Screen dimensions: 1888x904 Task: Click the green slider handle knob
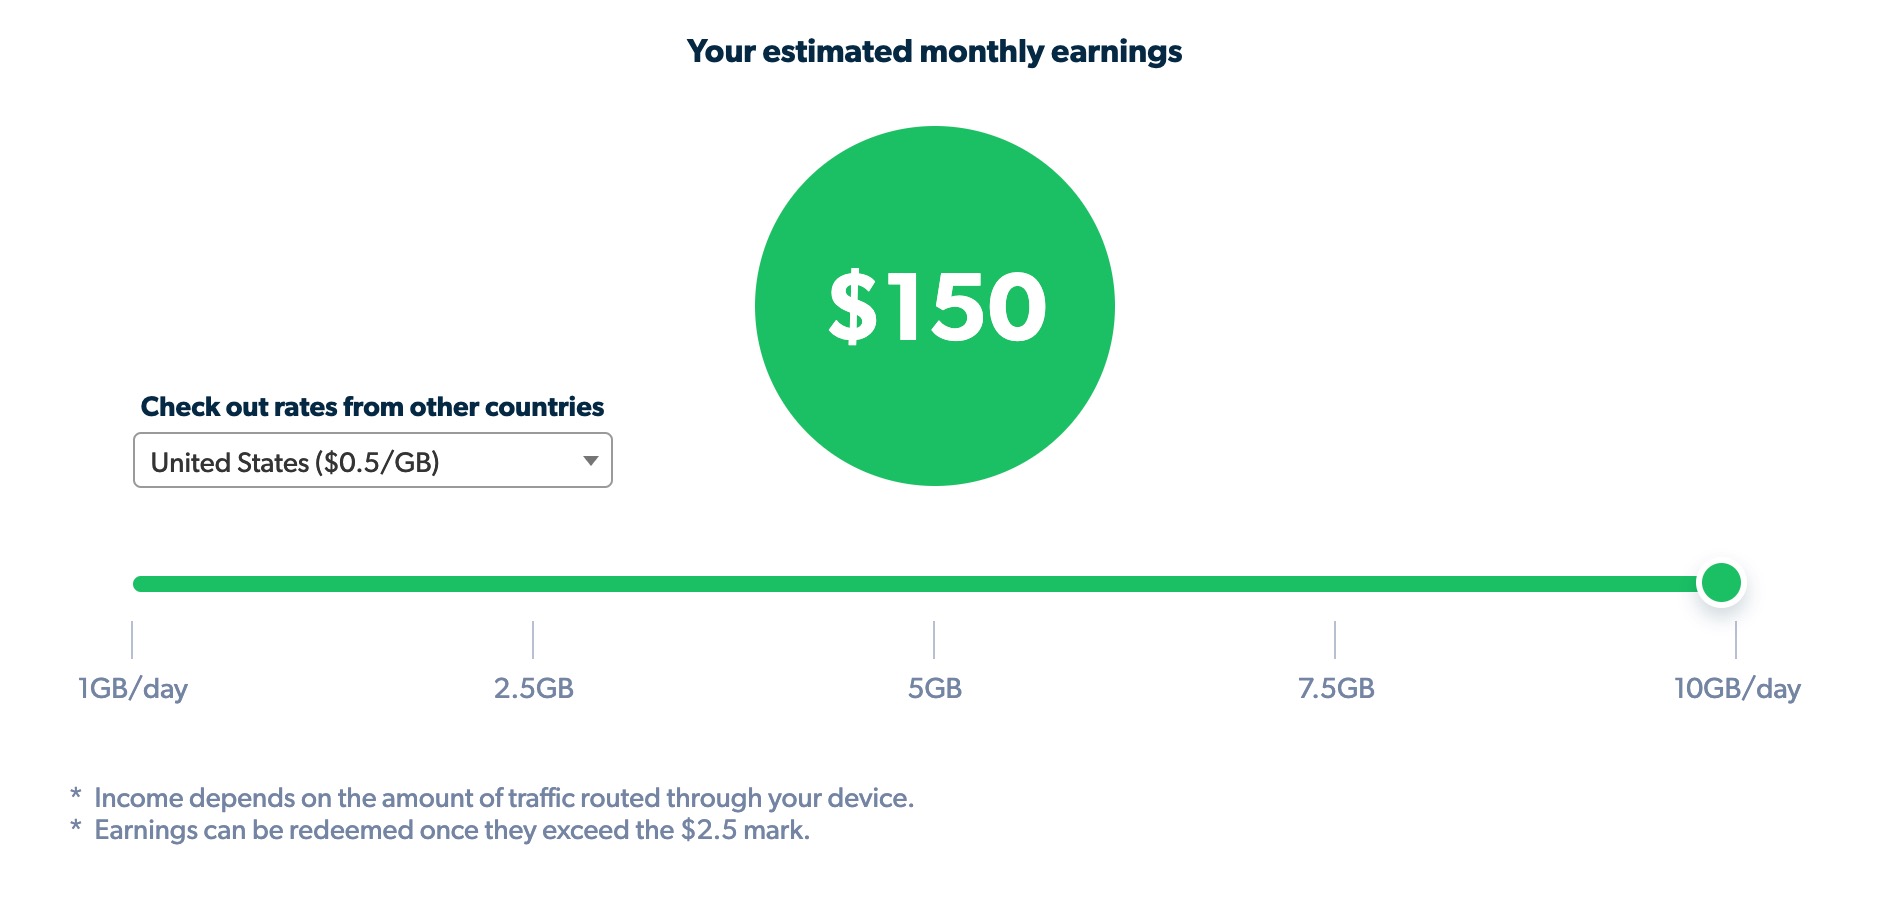[x=1721, y=583]
